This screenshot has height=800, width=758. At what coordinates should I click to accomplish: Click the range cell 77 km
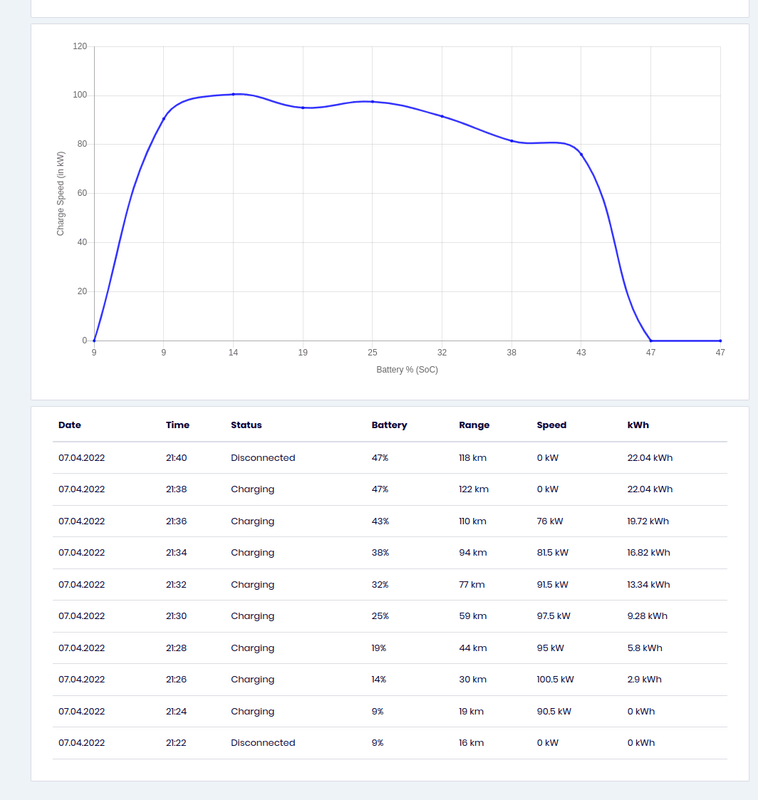pos(471,585)
